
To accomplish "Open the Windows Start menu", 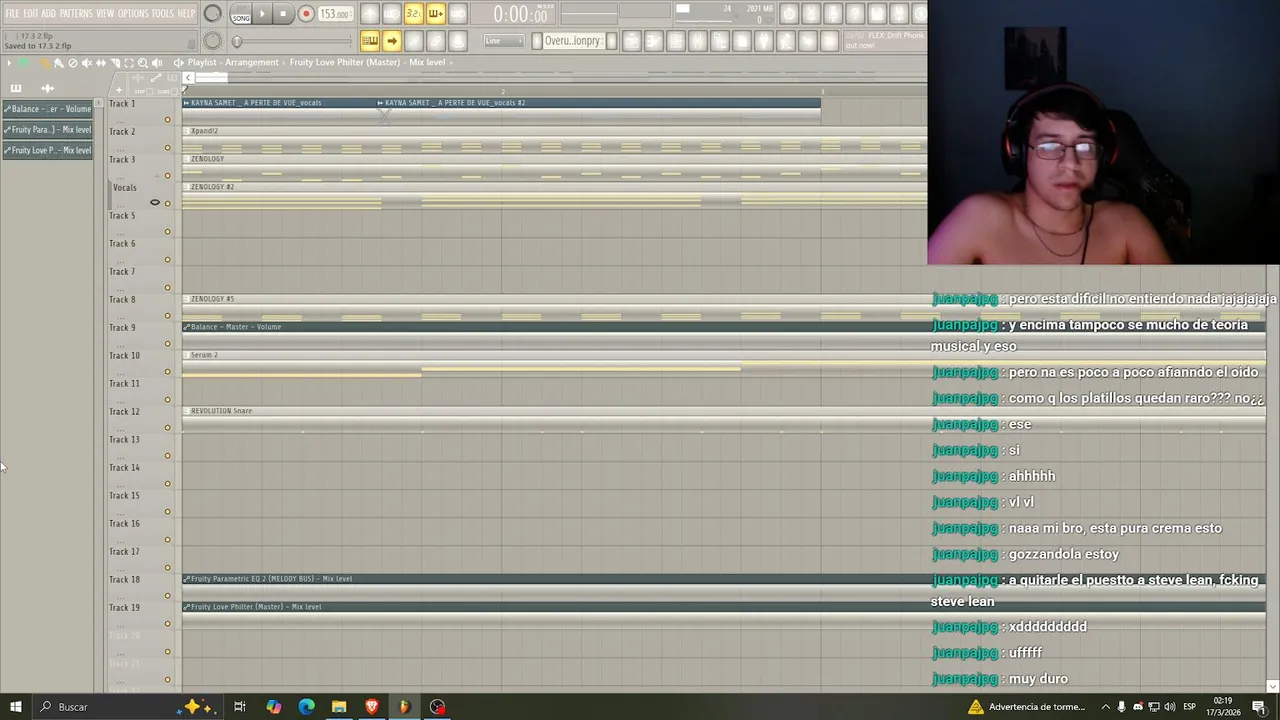I will 15,707.
